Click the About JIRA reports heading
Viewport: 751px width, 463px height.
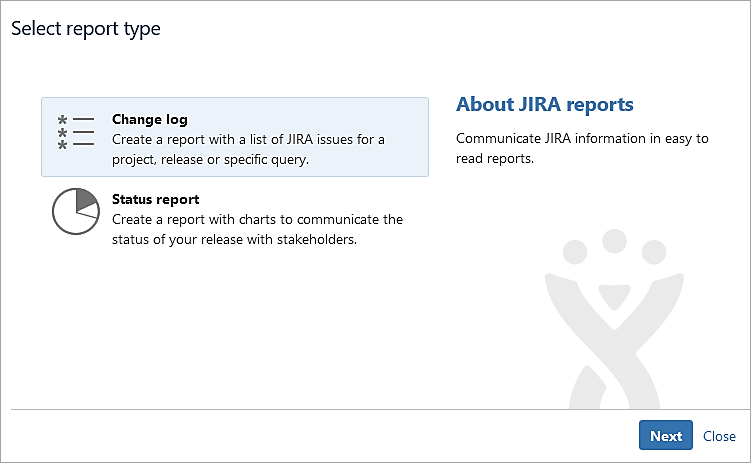(545, 104)
